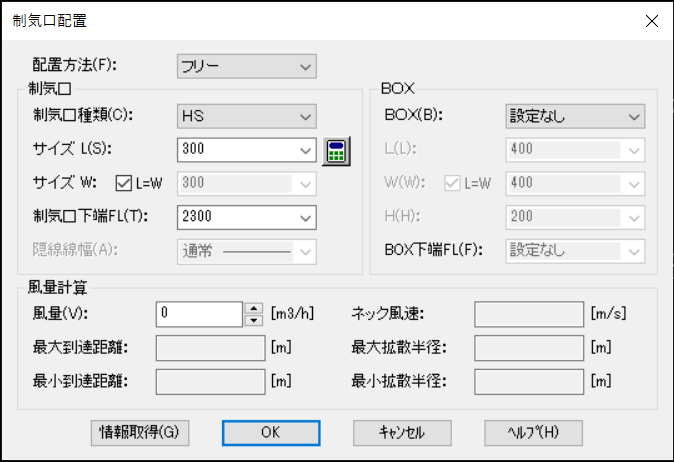Click the ネック風速 result field
Screen dimensions: 674x462
(528, 314)
